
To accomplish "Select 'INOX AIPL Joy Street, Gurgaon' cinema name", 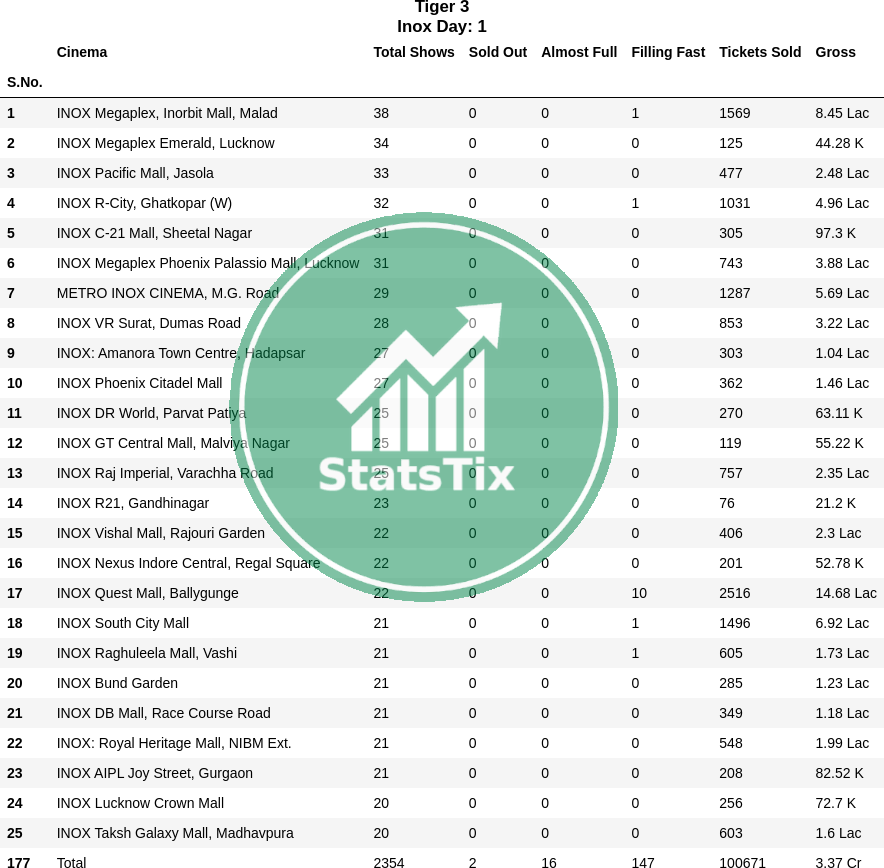I will [154, 773].
